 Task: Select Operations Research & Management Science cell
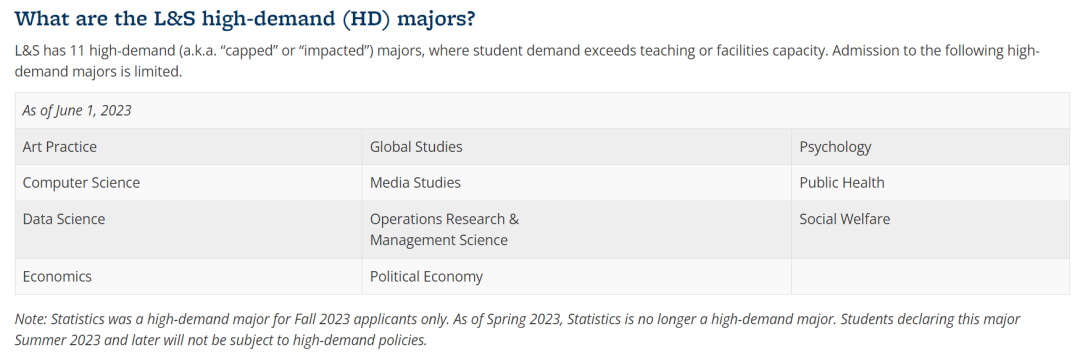(577, 230)
